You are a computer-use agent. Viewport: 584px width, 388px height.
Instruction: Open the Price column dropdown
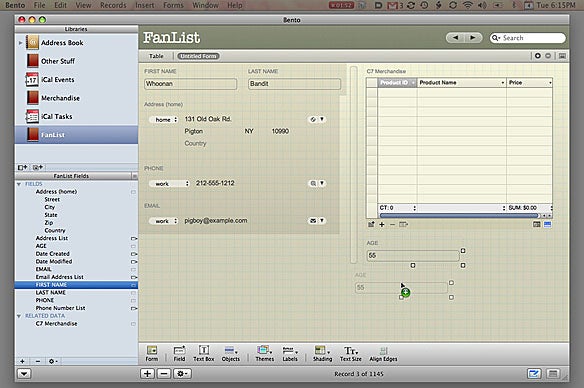[550, 83]
